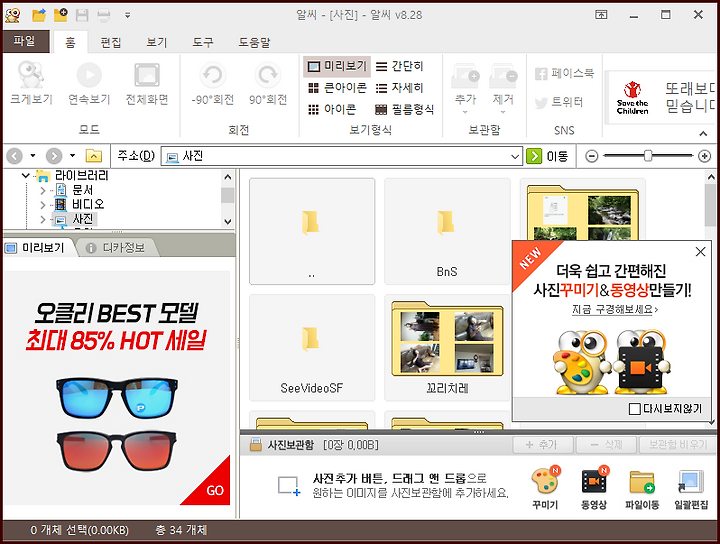Viewport: 720px width, 544px height.
Task: Open the 제거 remove-from-bin dropdown
Action: (503, 88)
